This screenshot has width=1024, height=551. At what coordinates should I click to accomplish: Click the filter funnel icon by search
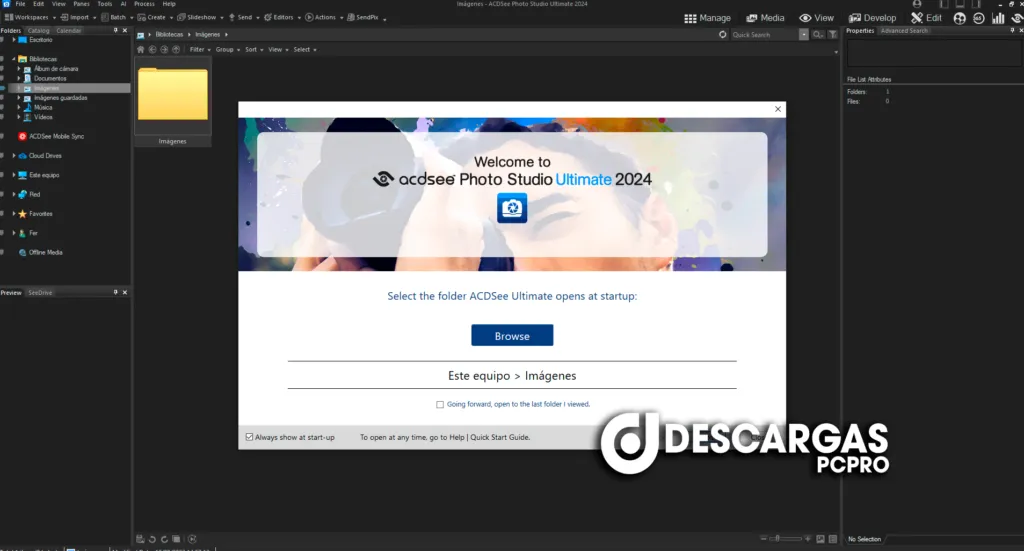pos(832,34)
